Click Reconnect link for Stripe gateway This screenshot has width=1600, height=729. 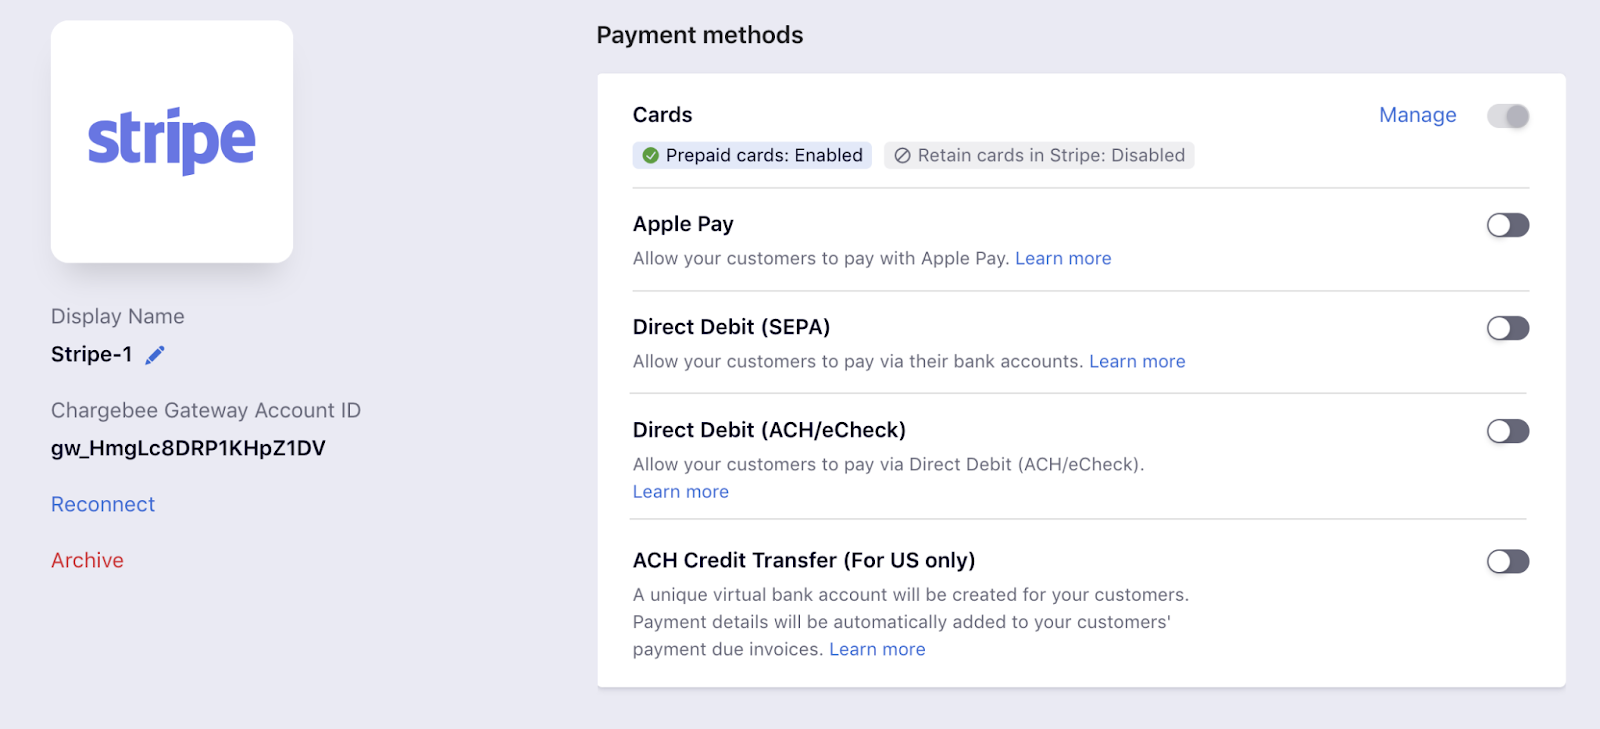tap(103, 505)
